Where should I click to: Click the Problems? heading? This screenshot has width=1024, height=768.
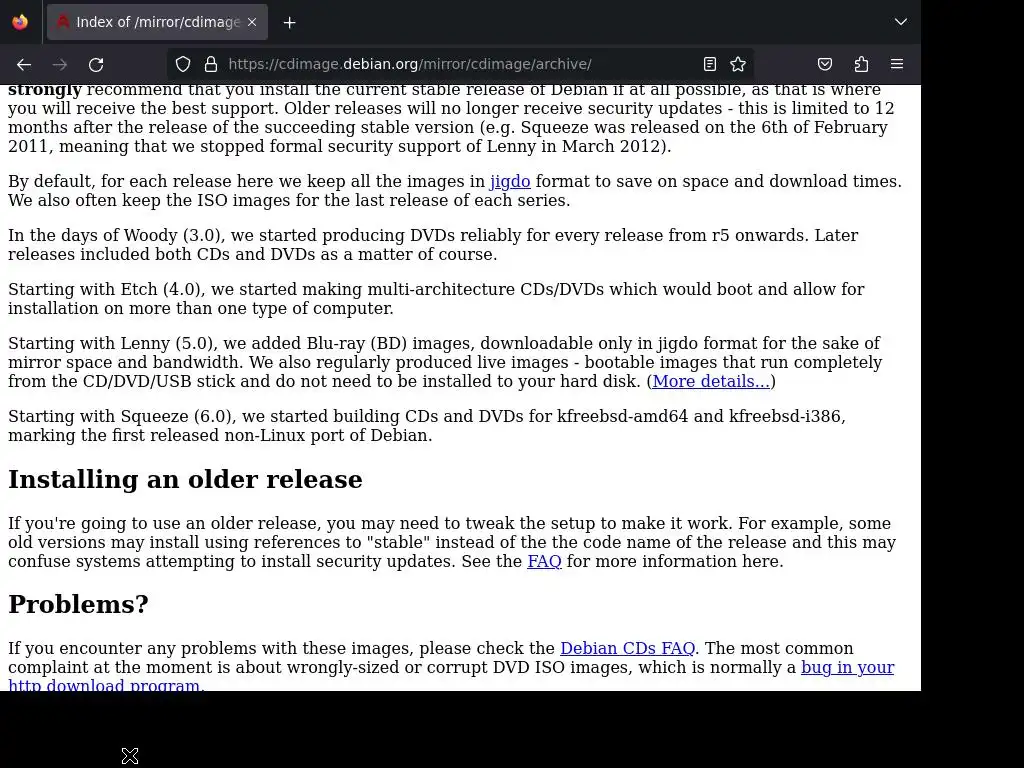[x=78, y=605]
